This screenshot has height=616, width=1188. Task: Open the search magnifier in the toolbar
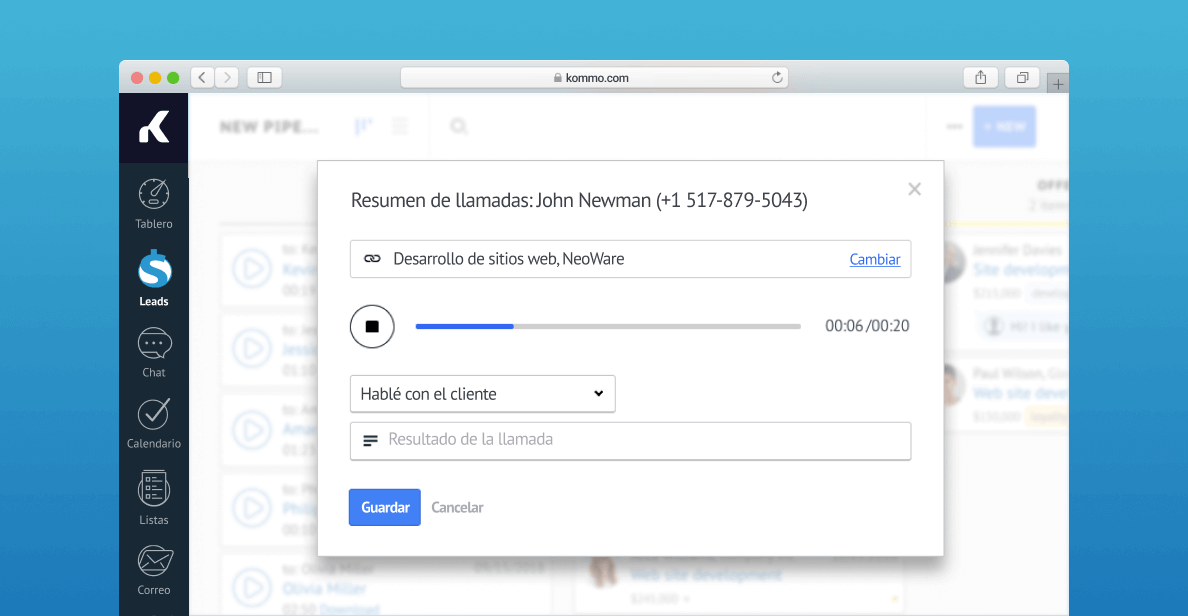coord(458,126)
